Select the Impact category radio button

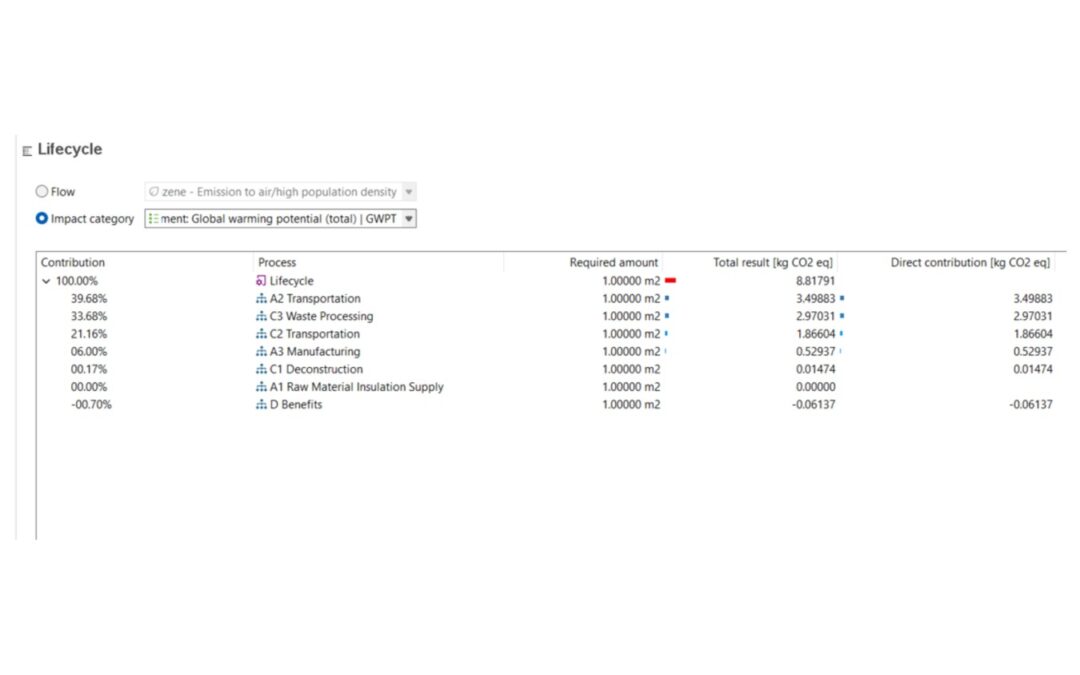[x=42, y=219]
